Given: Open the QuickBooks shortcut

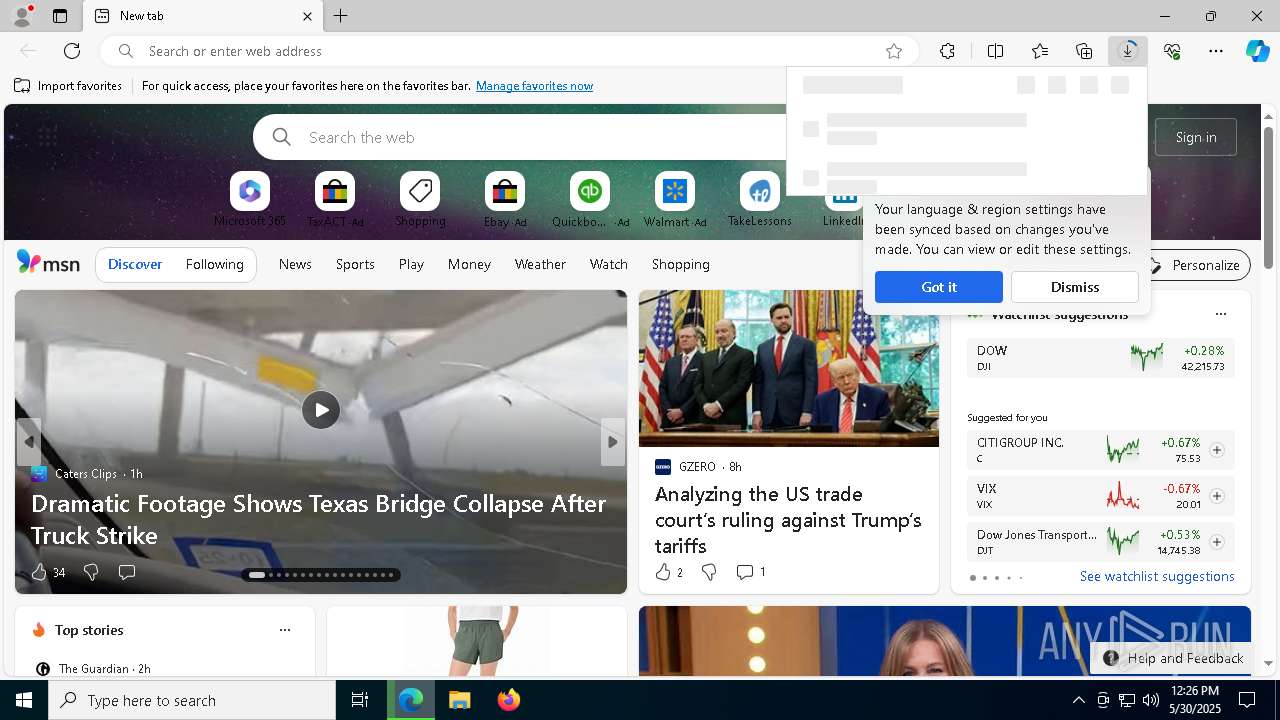Looking at the screenshot, I should coord(590,200).
